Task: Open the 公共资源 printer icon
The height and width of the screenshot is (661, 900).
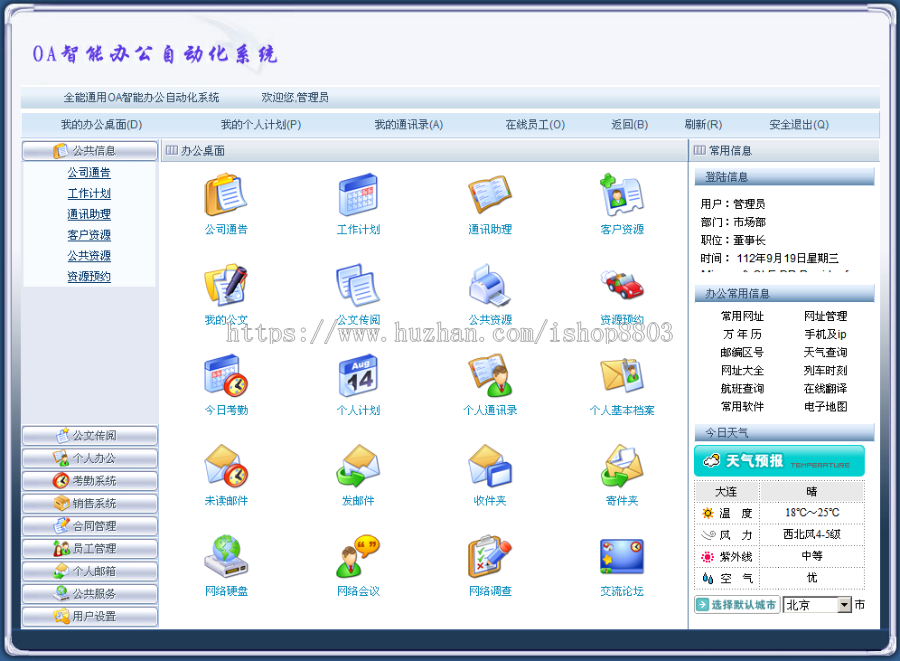Action: [x=490, y=286]
